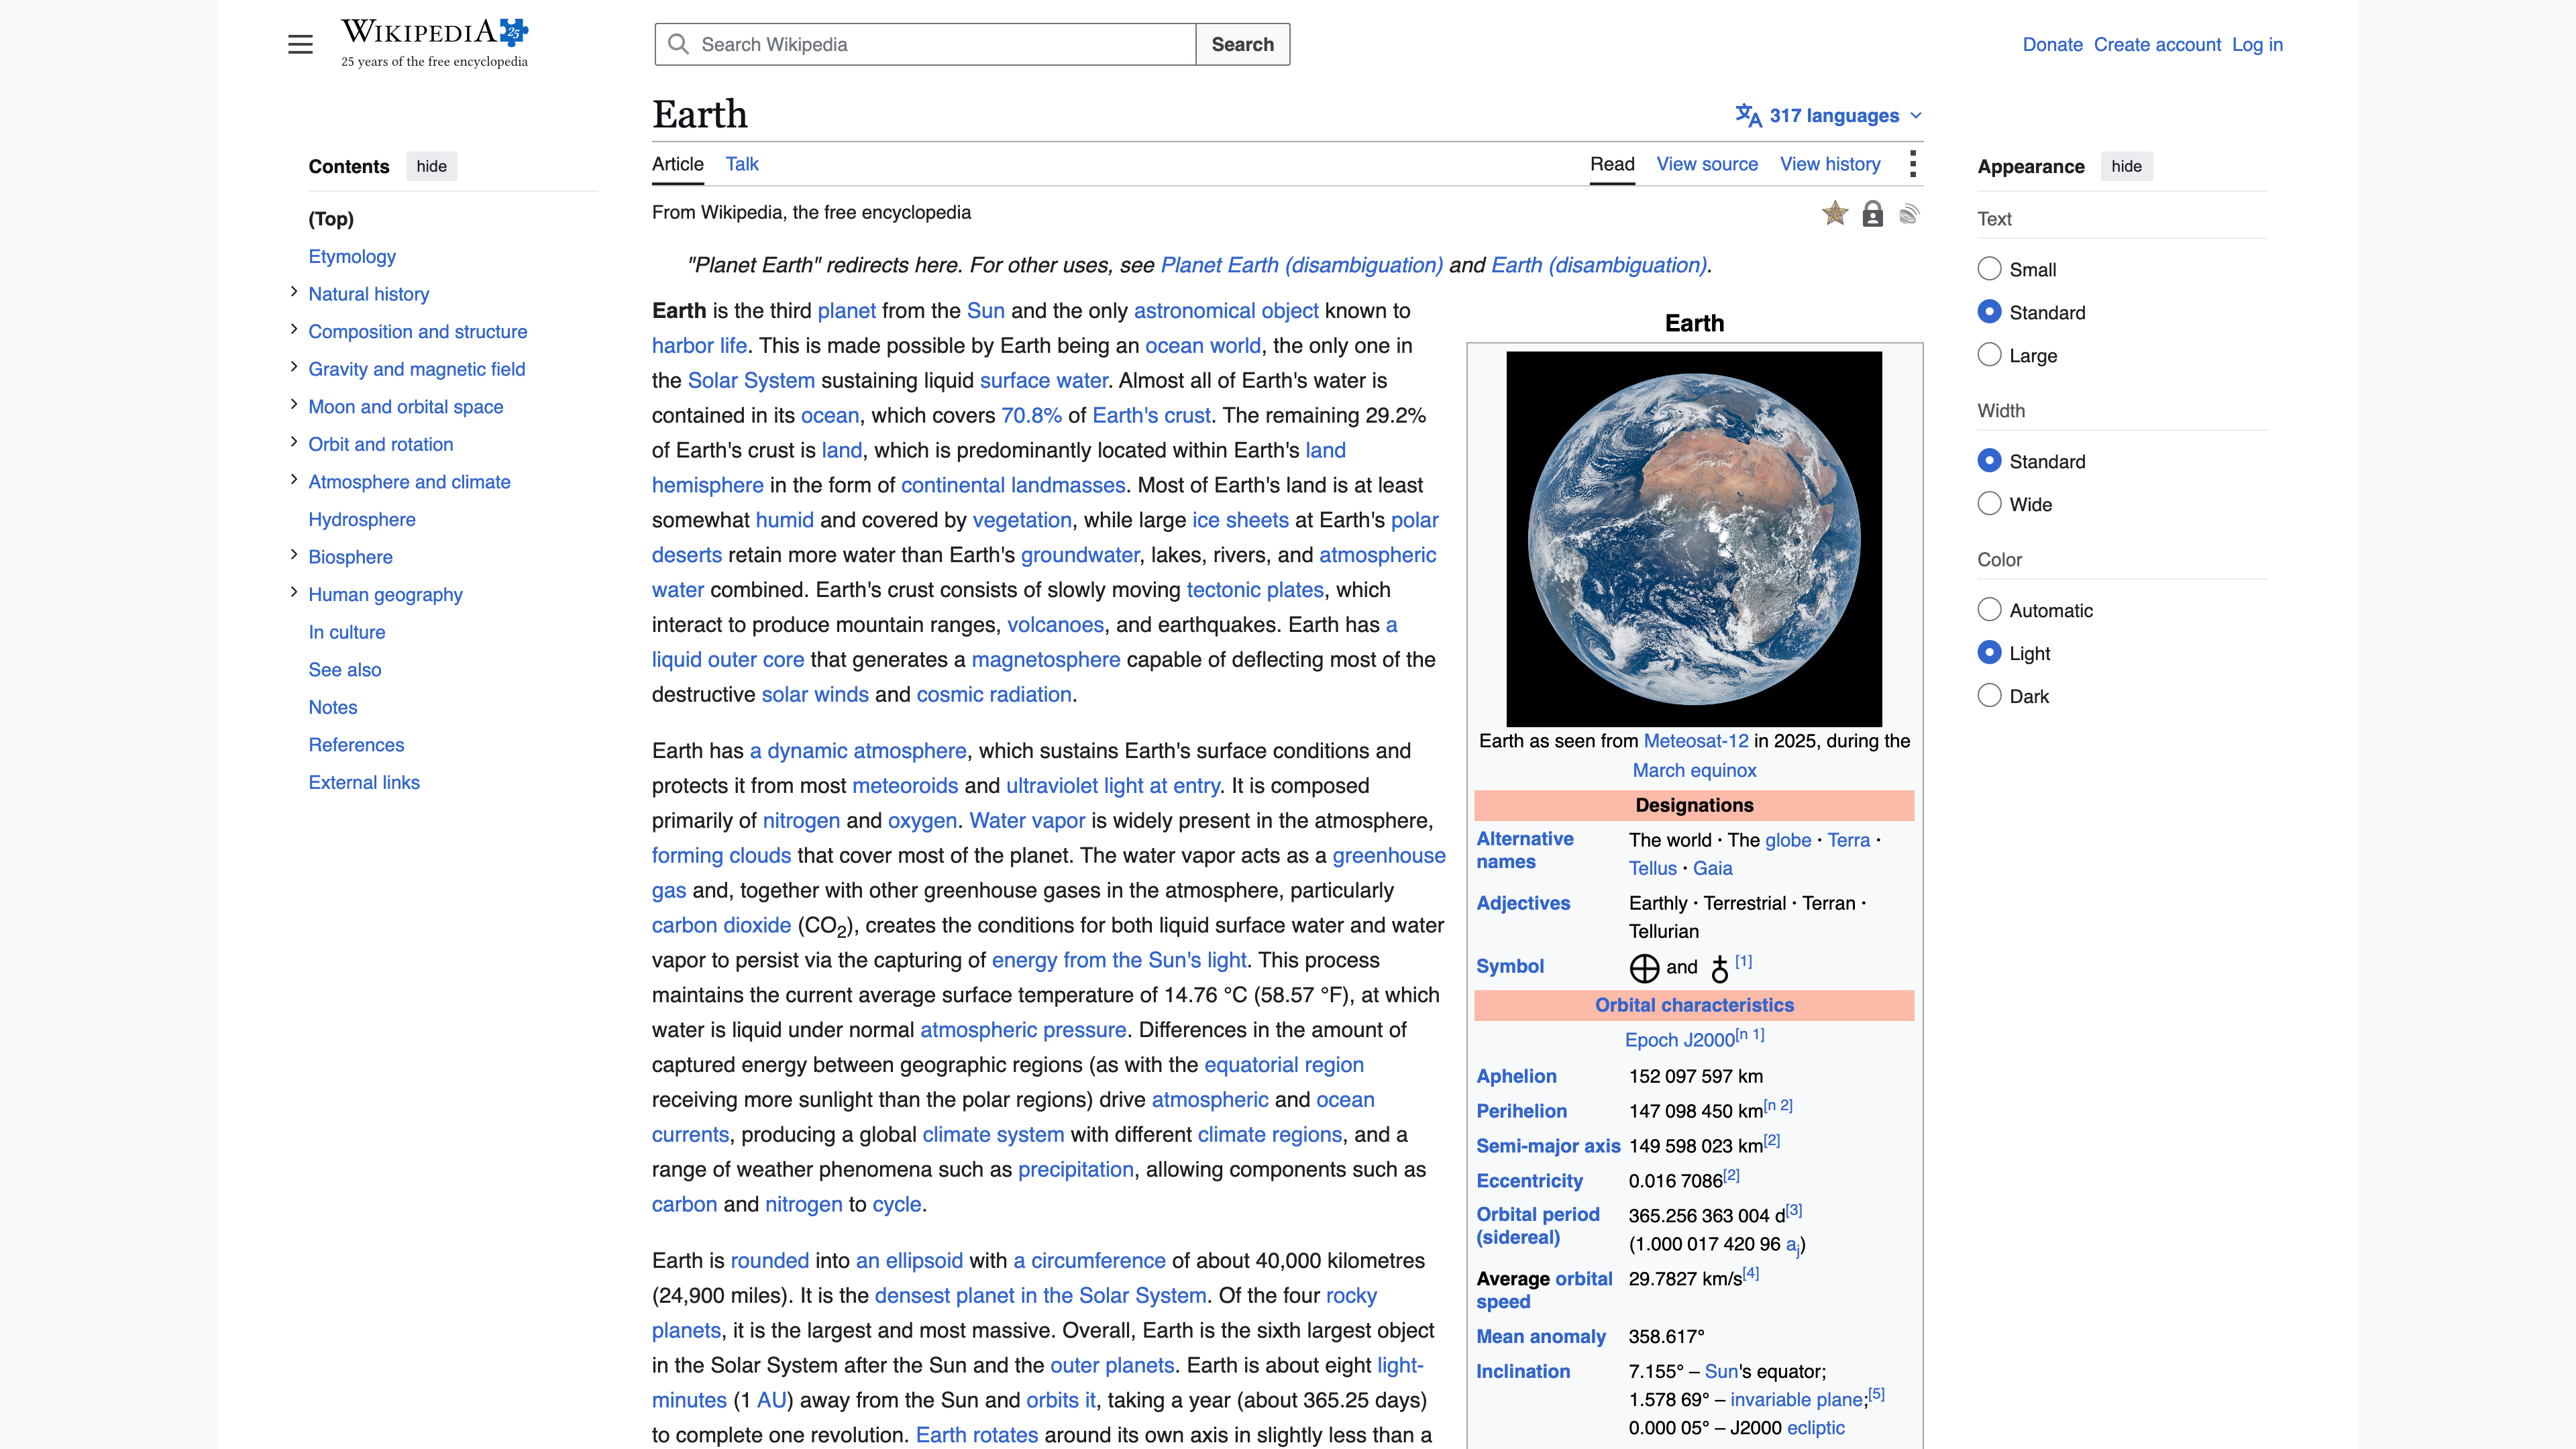Click footnote [1] beside the Symbol

point(1744,961)
